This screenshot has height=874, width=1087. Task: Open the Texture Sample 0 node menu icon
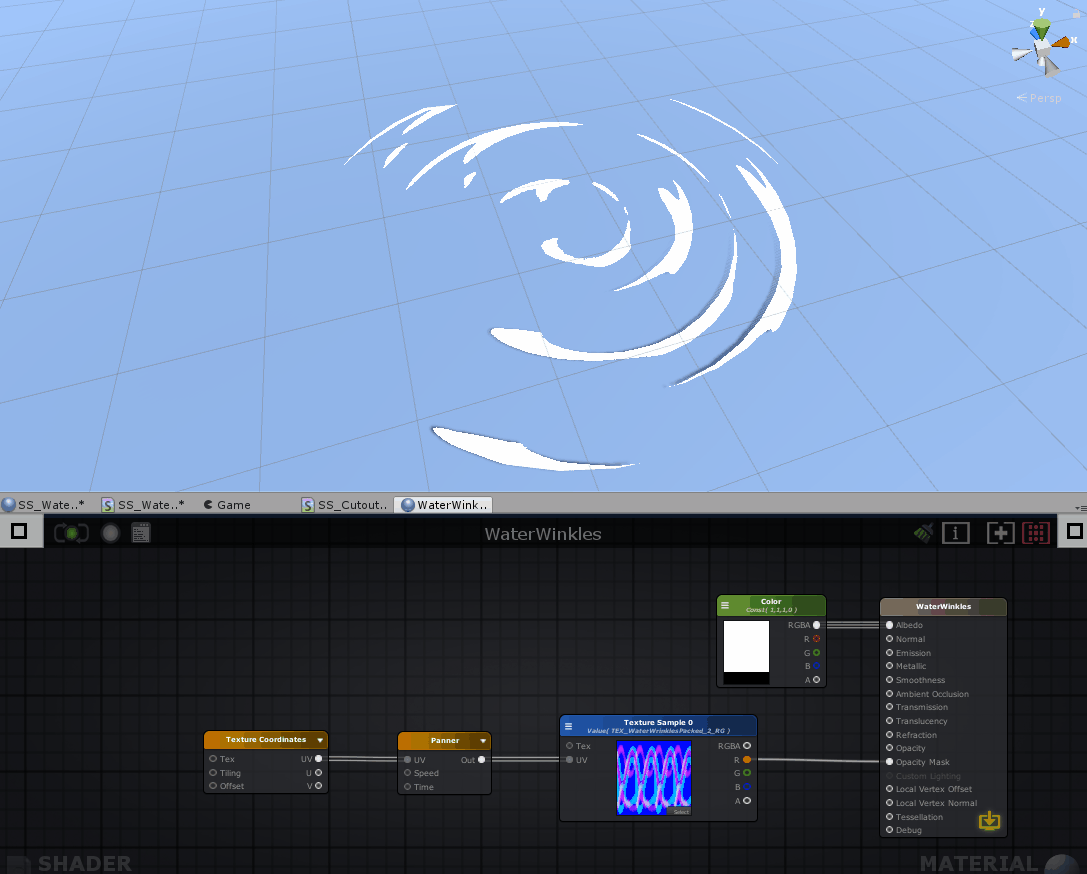coord(569,726)
